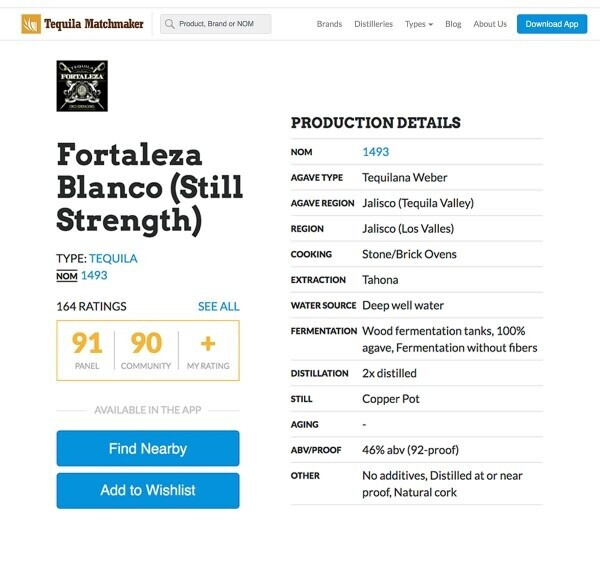Click the Find Nearby button
Screen dimensions: 600x564
pyautogui.click(x=148, y=449)
